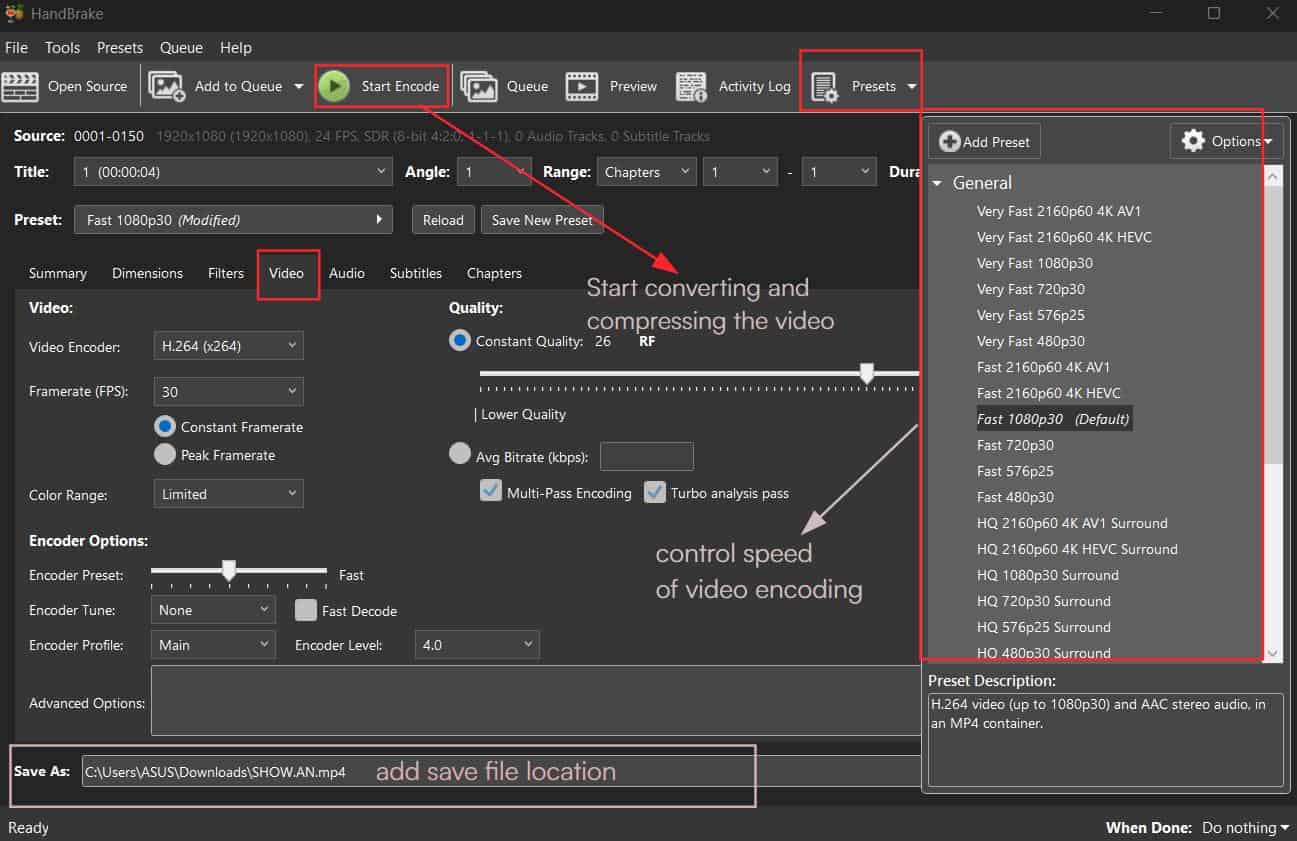This screenshot has width=1297, height=841.
Task: Switch to the Subtitles tab
Action: [x=416, y=273]
